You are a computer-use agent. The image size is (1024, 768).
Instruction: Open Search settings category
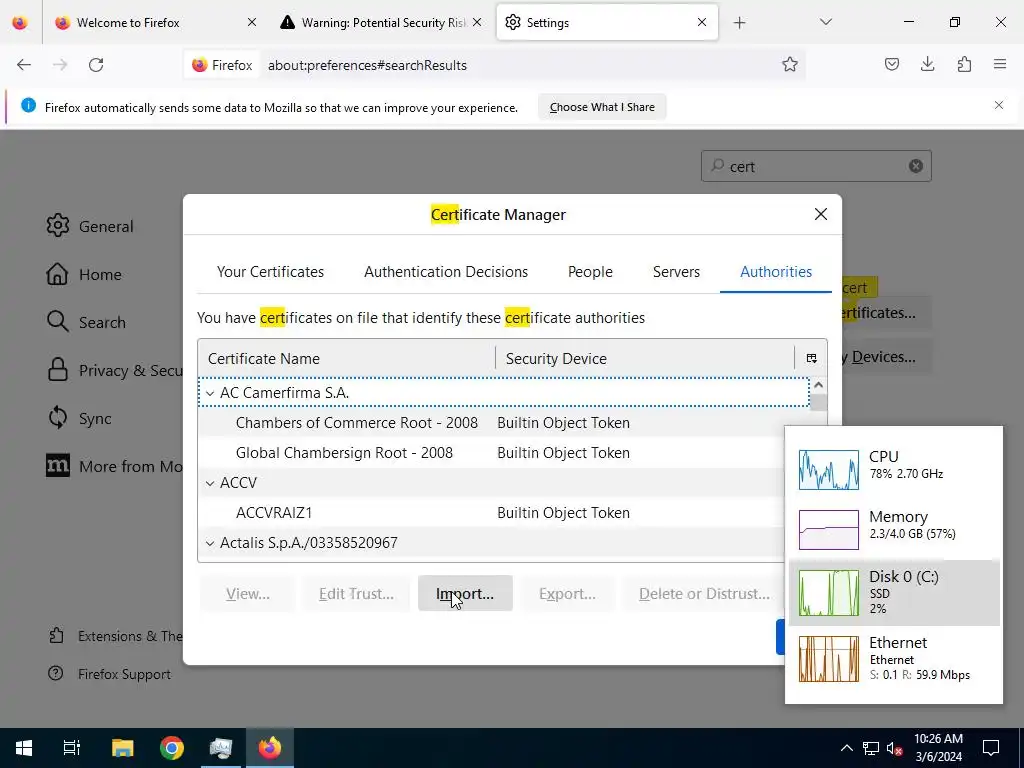coord(86,322)
